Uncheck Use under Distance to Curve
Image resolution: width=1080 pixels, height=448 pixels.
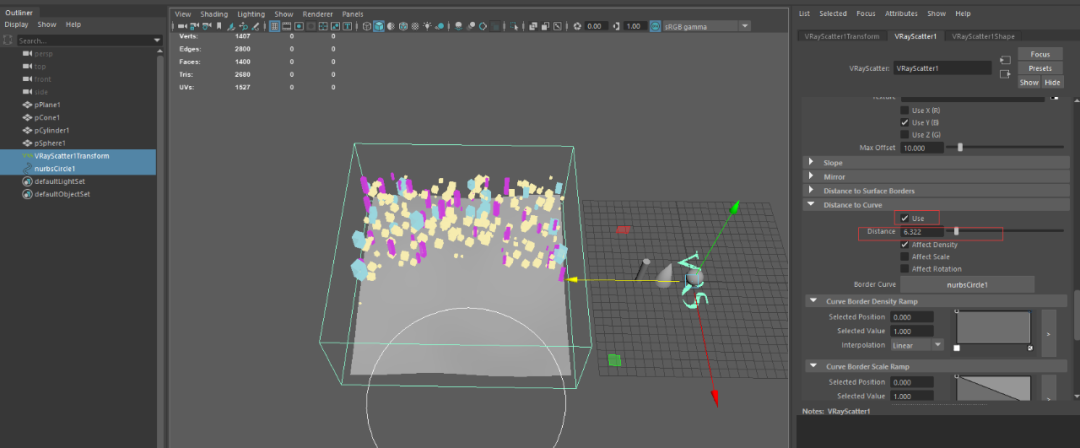click(905, 217)
